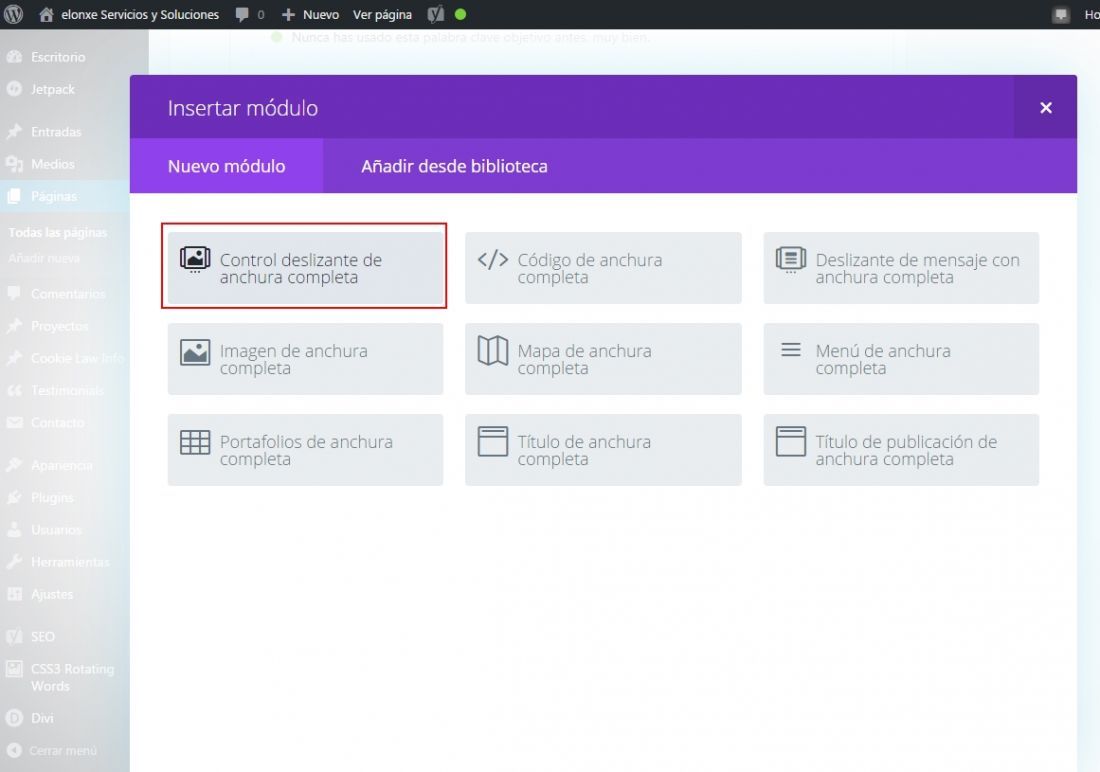
Task: Click the Medios media icon
Action: (14, 164)
